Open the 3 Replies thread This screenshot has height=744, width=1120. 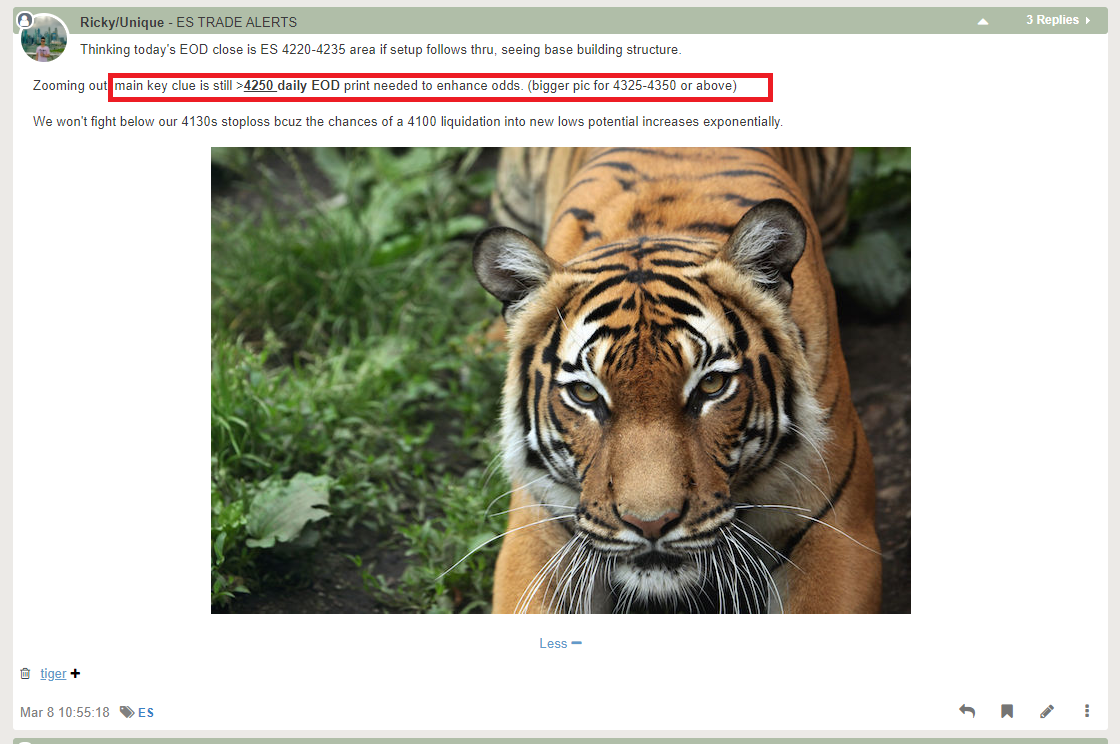pyautogui.click(x=1059, y=20)
